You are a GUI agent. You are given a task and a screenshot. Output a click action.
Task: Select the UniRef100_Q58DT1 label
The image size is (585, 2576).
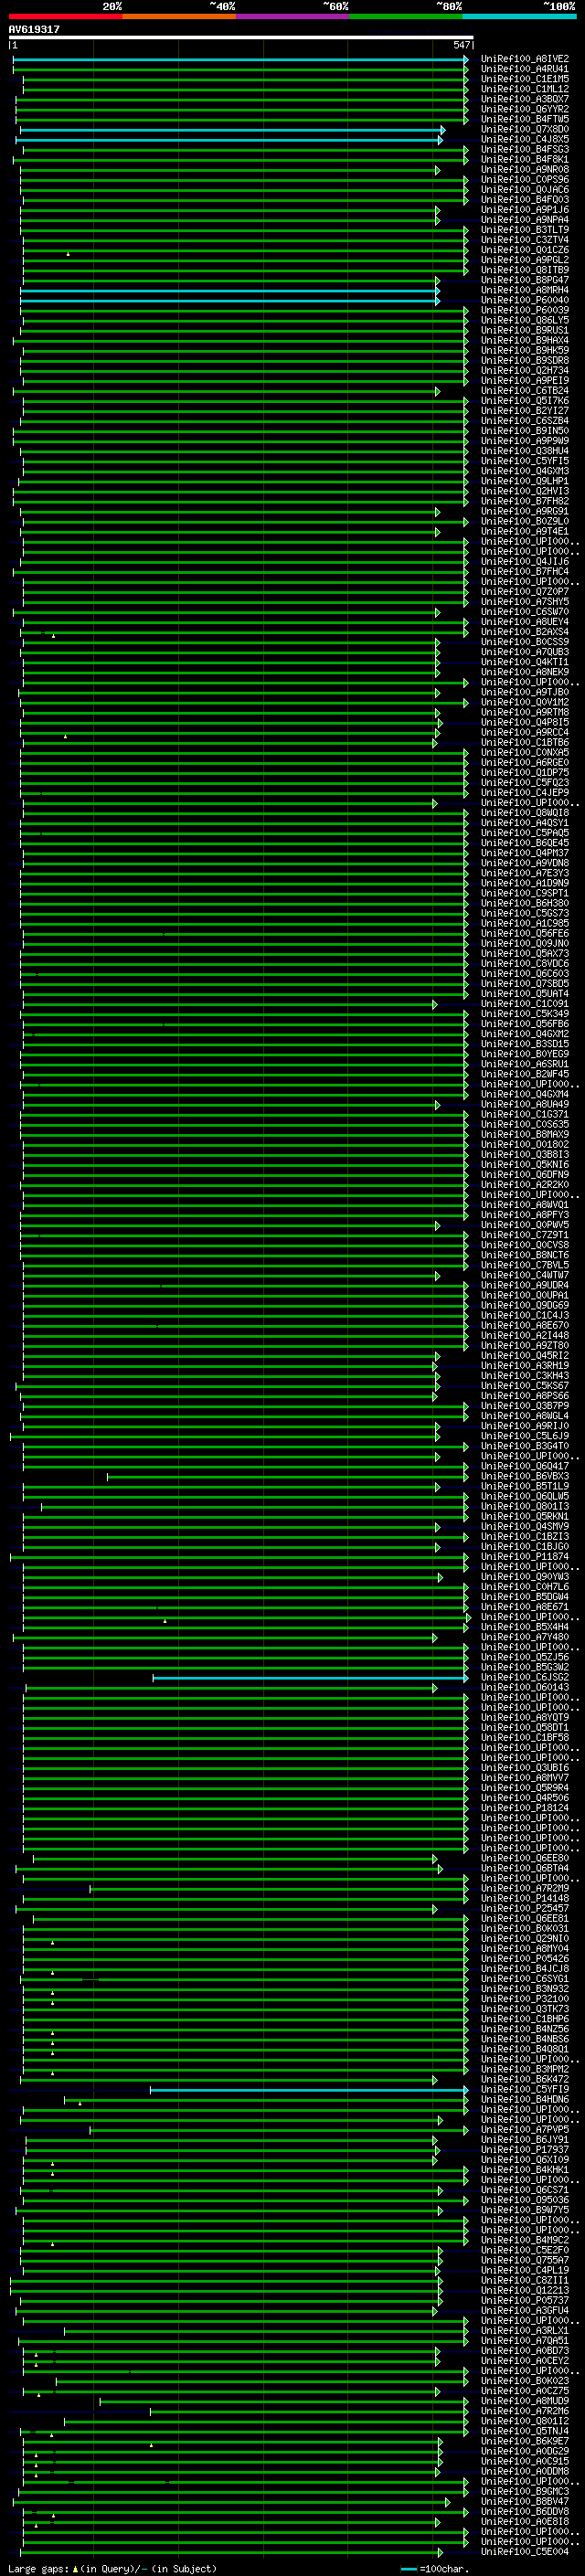(x=525, y=1728)
